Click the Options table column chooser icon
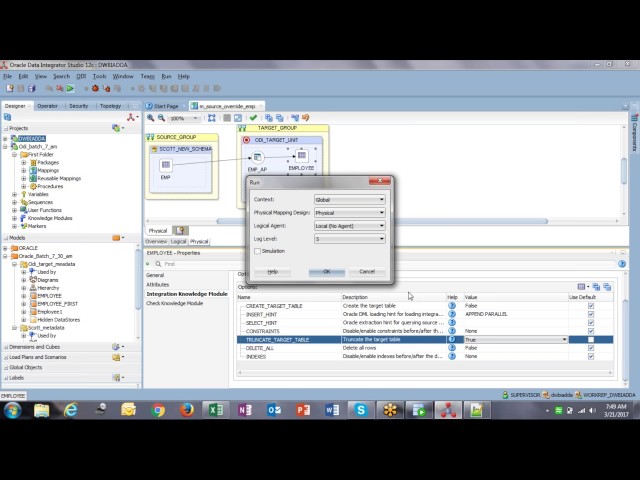 pos(582,287)
